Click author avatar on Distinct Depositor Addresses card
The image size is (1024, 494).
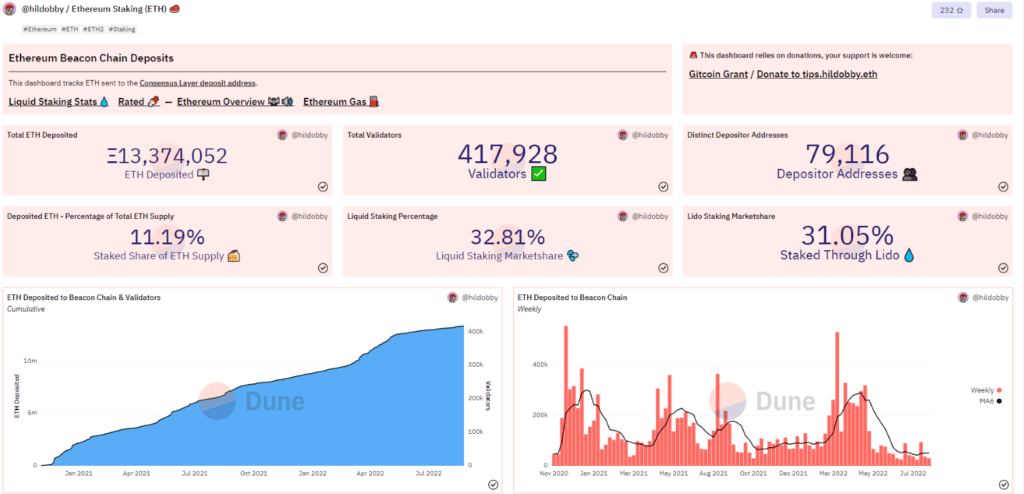[x=963, y=135]
